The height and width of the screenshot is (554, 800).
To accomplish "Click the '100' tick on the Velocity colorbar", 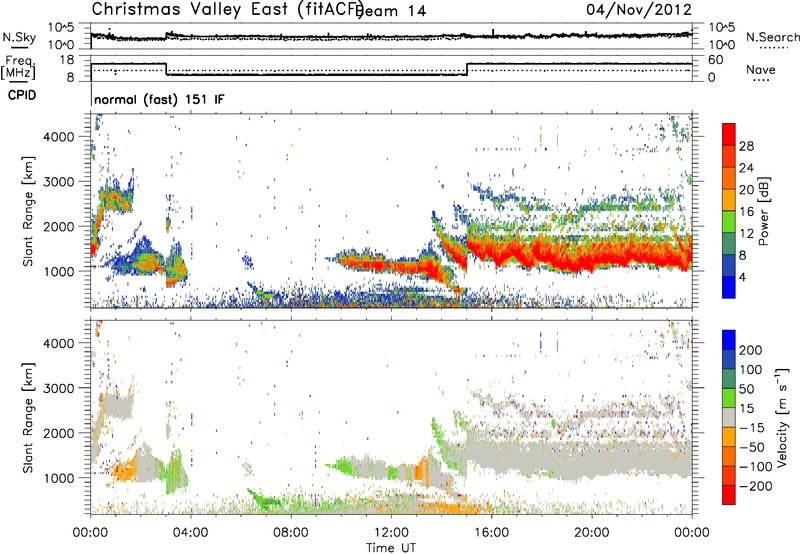I will (x=751, y=370).
